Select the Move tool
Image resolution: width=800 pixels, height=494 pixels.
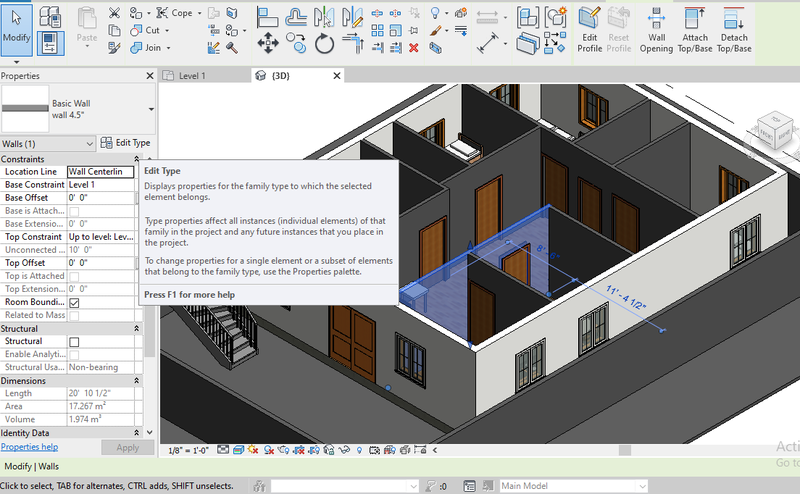(x=268, y=43)
